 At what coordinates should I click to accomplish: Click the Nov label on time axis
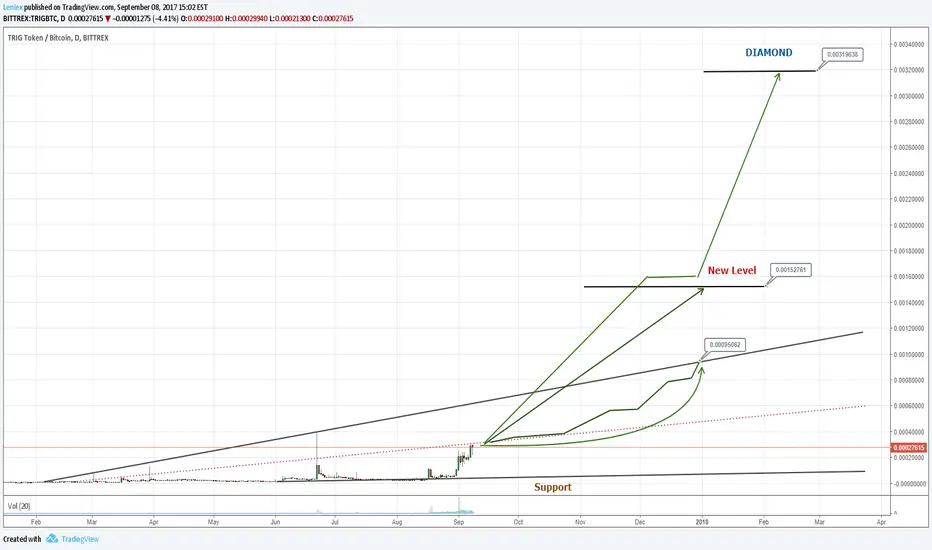(580, 522)
